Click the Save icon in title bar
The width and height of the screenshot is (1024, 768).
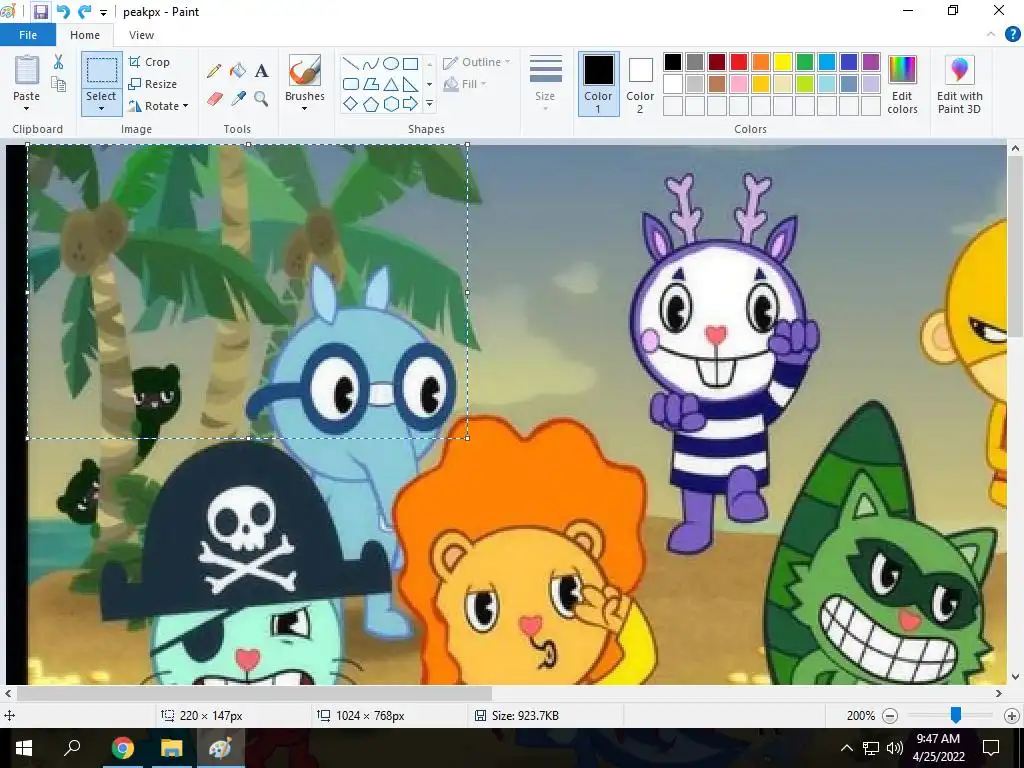point(40,12)
